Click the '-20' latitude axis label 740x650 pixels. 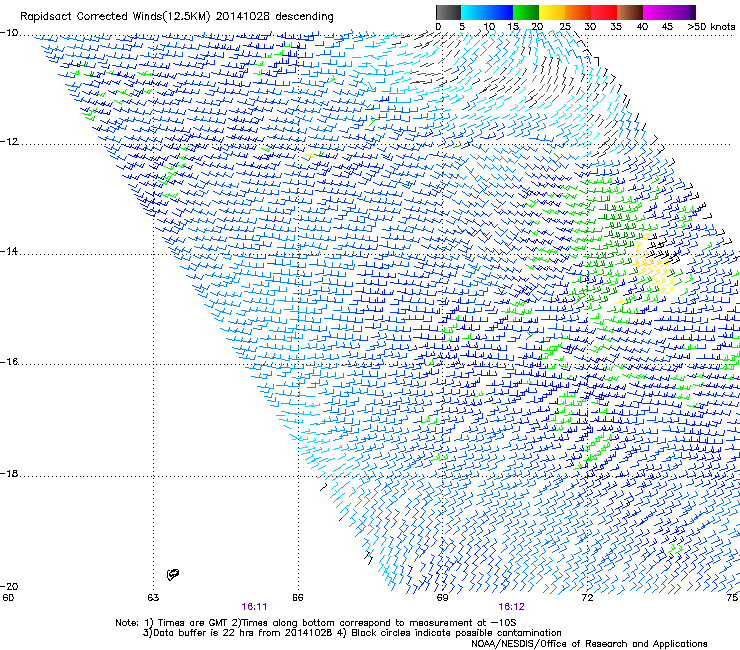click(9, 586)
